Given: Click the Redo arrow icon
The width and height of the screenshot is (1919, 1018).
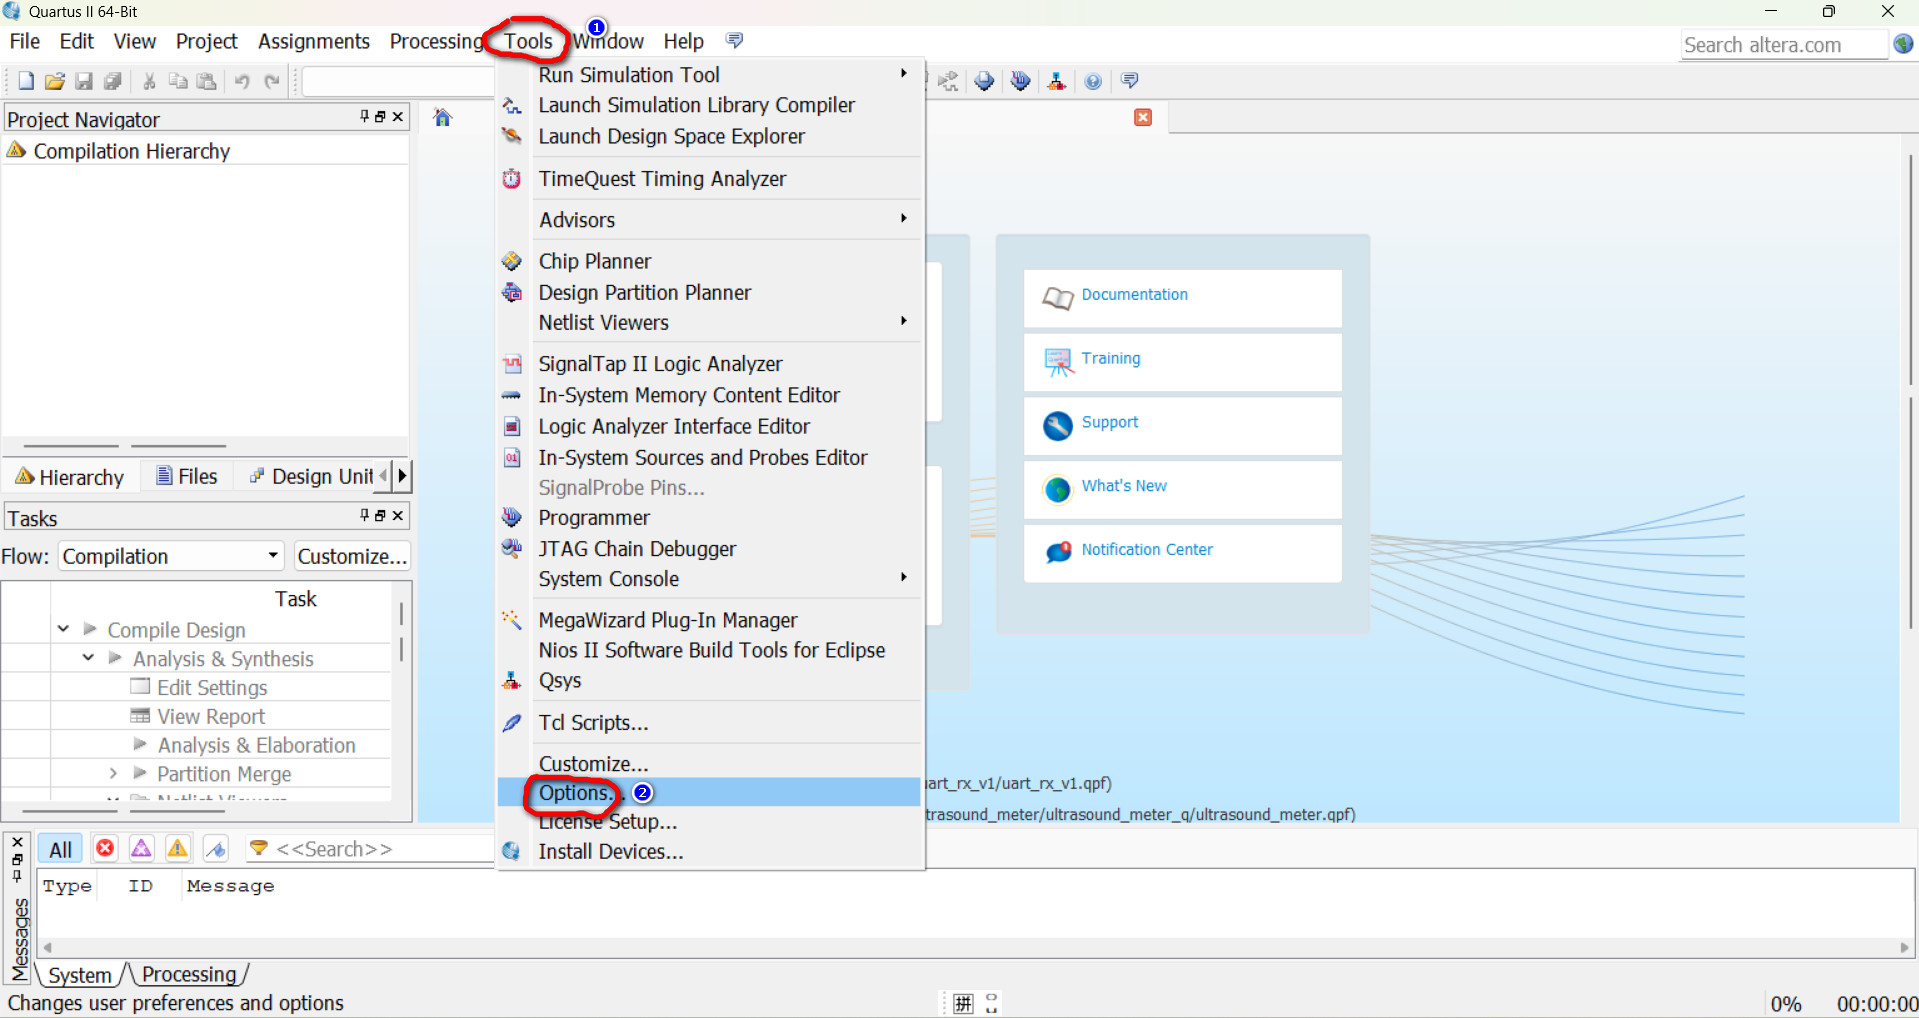Looking at the screenshot, I should point(272,81).
